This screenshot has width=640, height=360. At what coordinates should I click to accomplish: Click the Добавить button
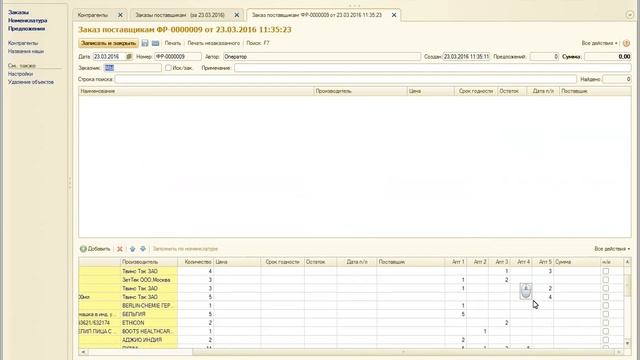pos(95,249)
